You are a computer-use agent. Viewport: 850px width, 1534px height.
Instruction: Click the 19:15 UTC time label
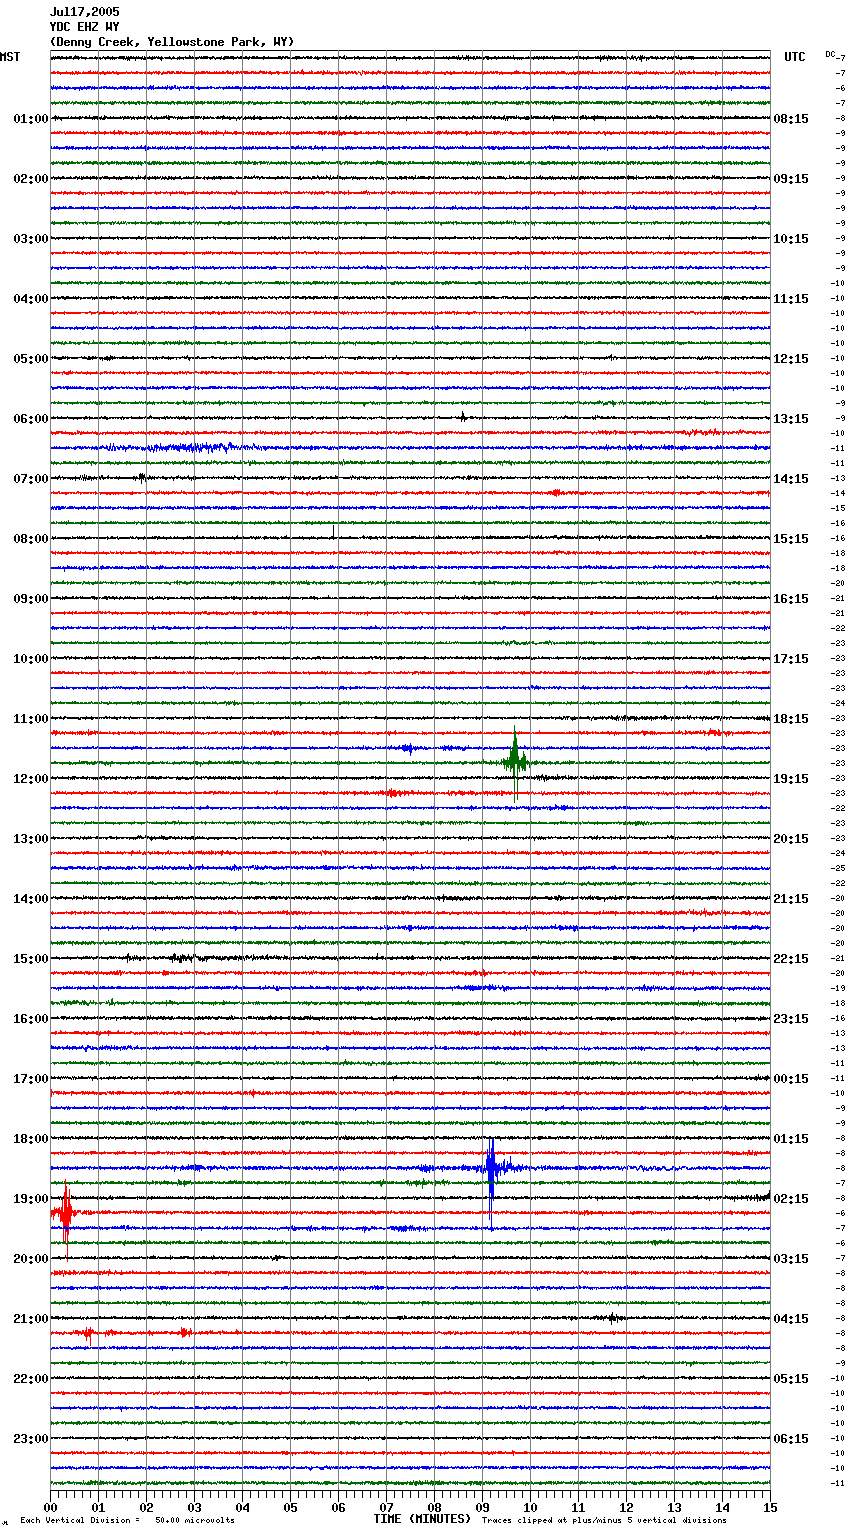(791, 779)
